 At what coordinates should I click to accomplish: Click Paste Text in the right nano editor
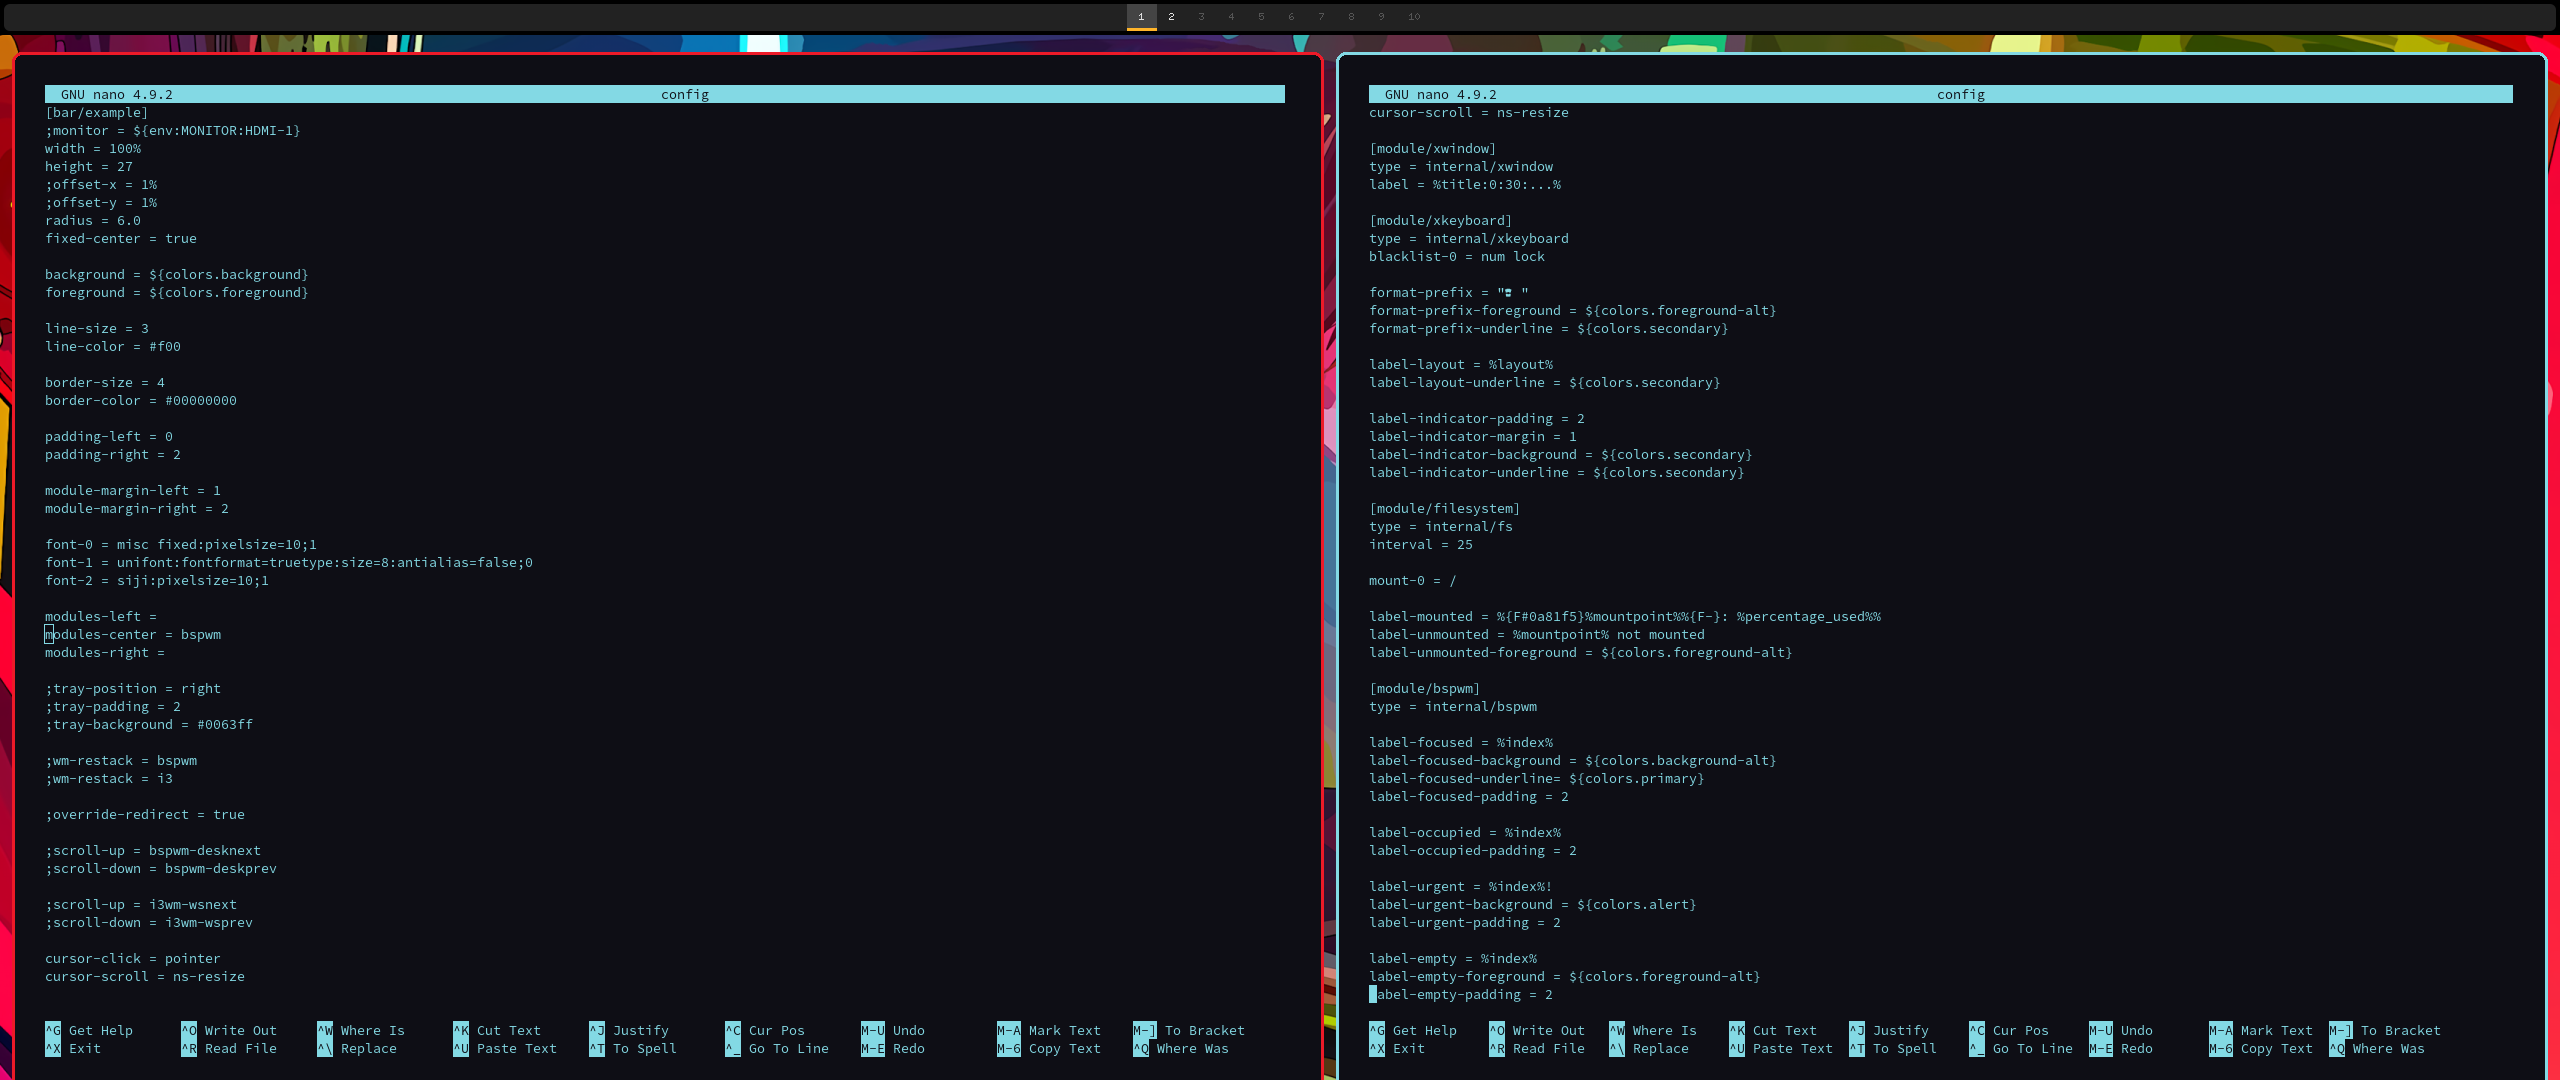click(x=1794, y=1048)
